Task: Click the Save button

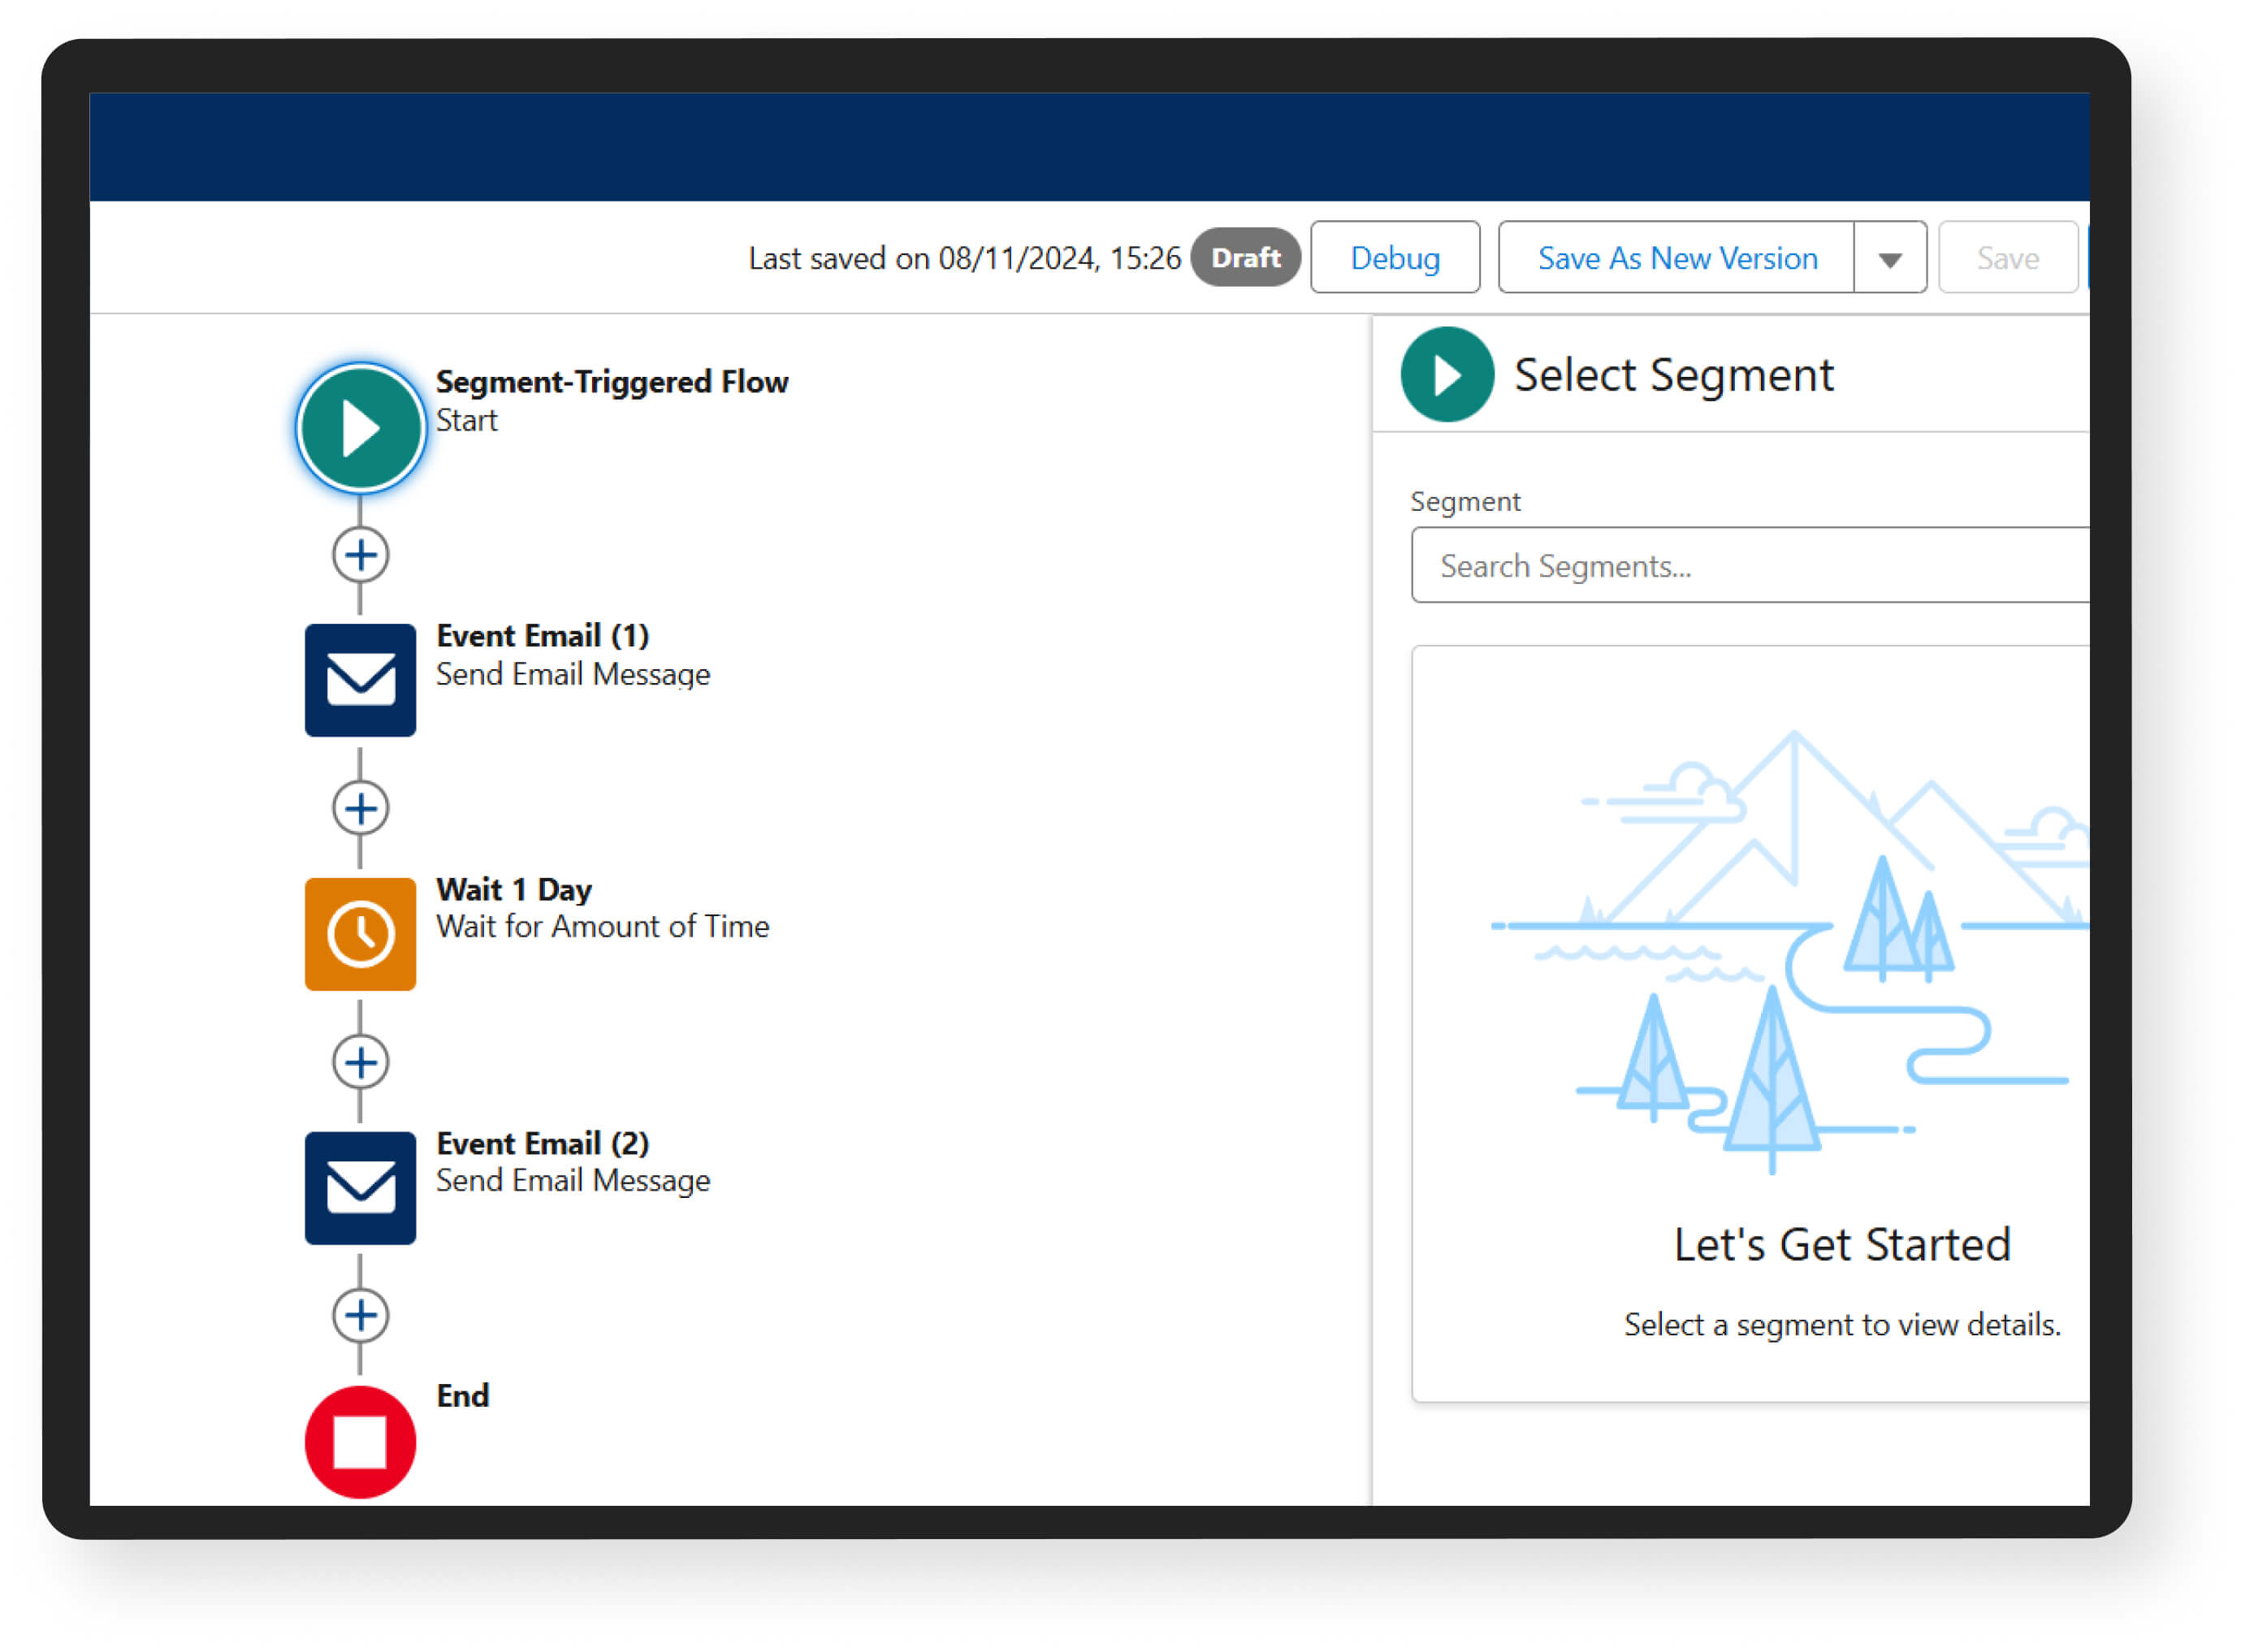Action: [x=2007, y=257]
